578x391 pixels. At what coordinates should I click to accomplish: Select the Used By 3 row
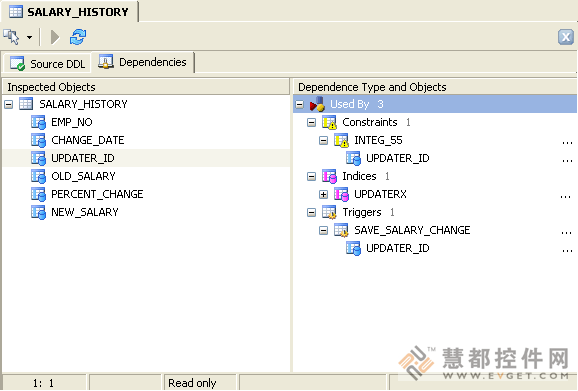[435, 104]
